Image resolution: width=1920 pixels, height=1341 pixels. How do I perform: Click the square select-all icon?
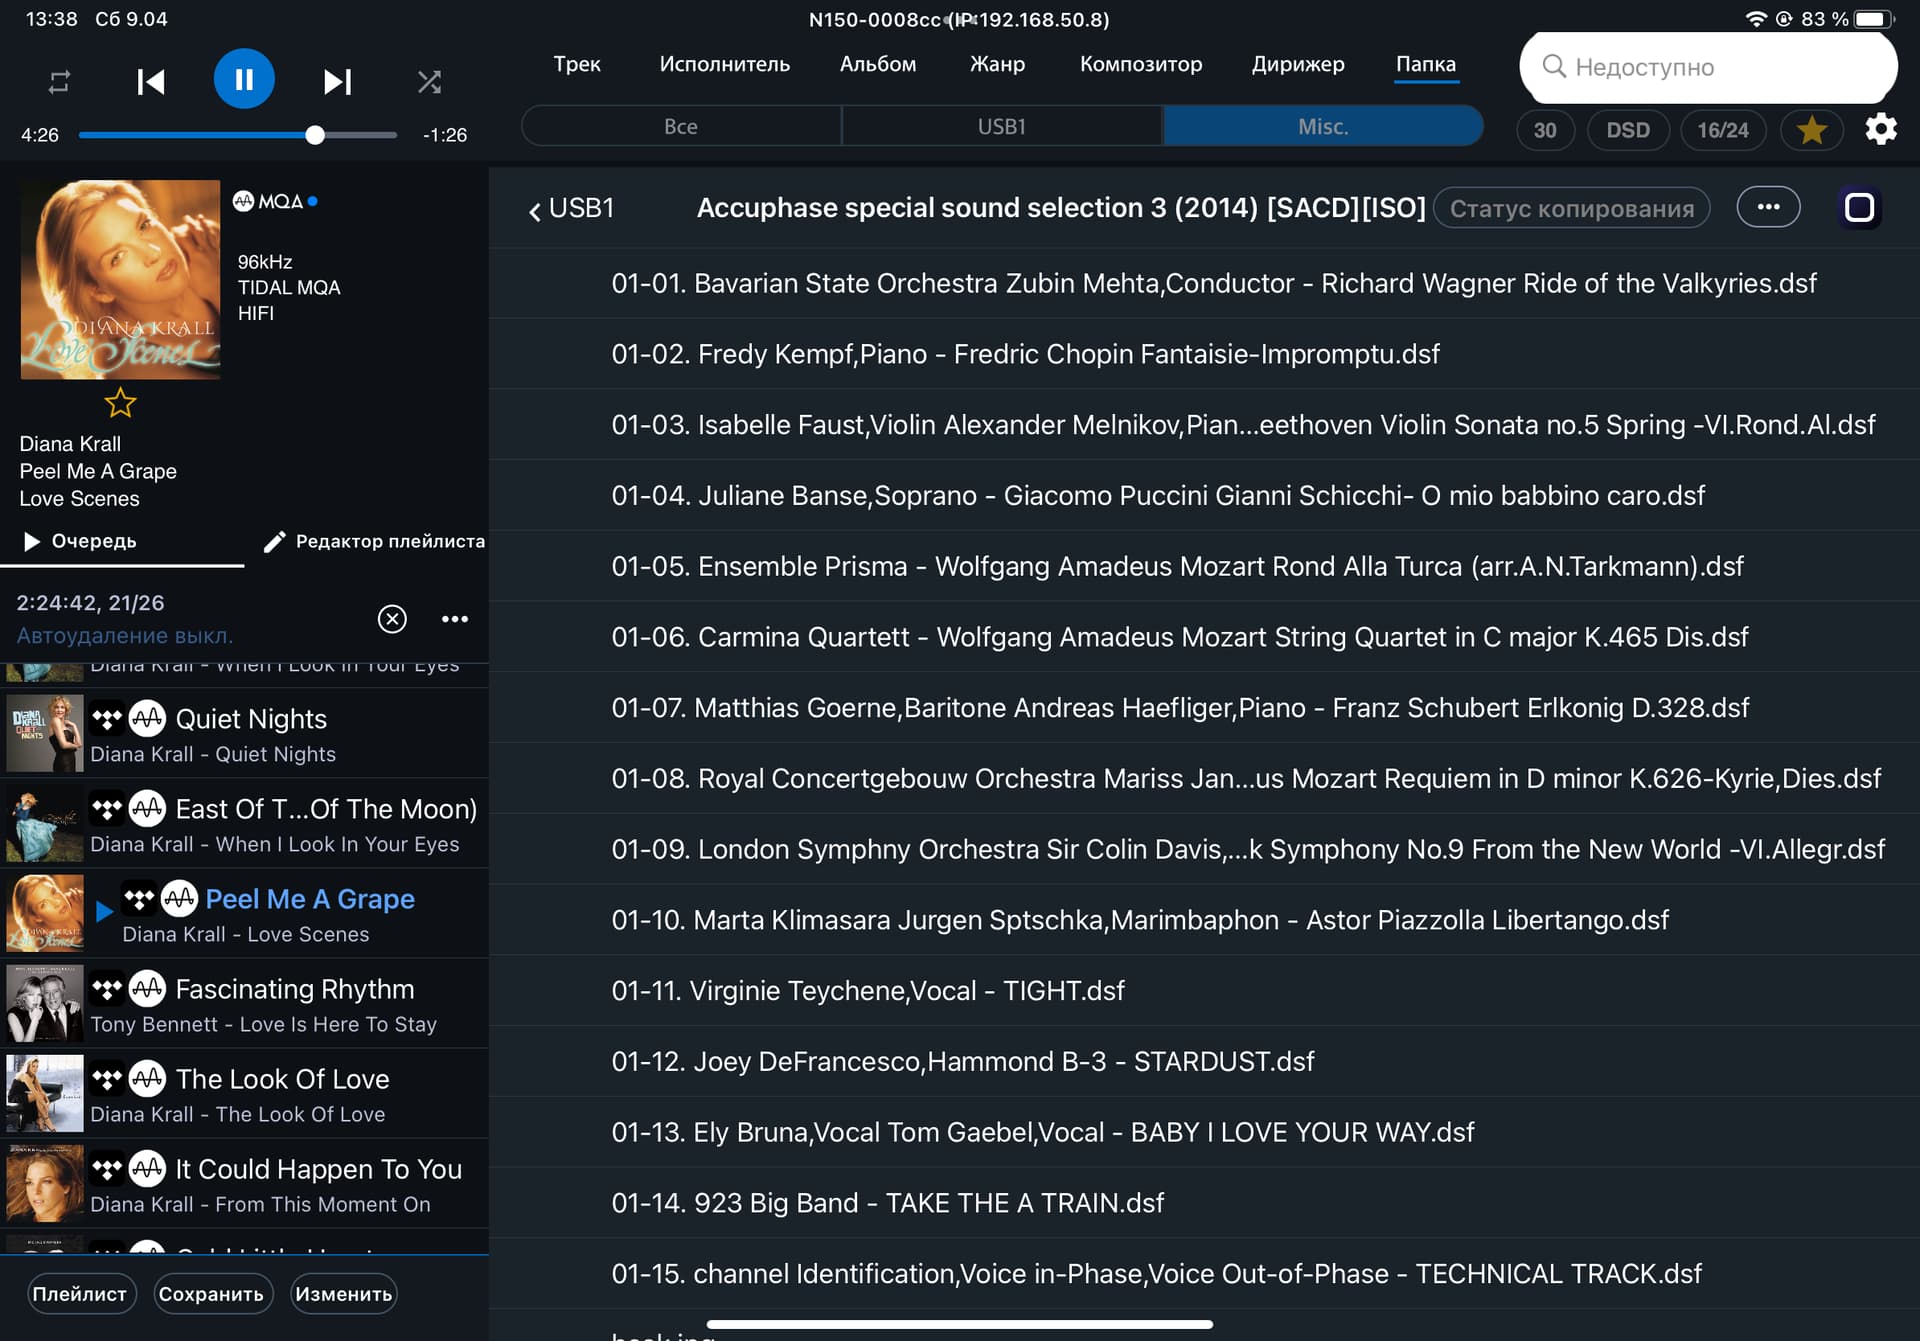point(1859,208)
